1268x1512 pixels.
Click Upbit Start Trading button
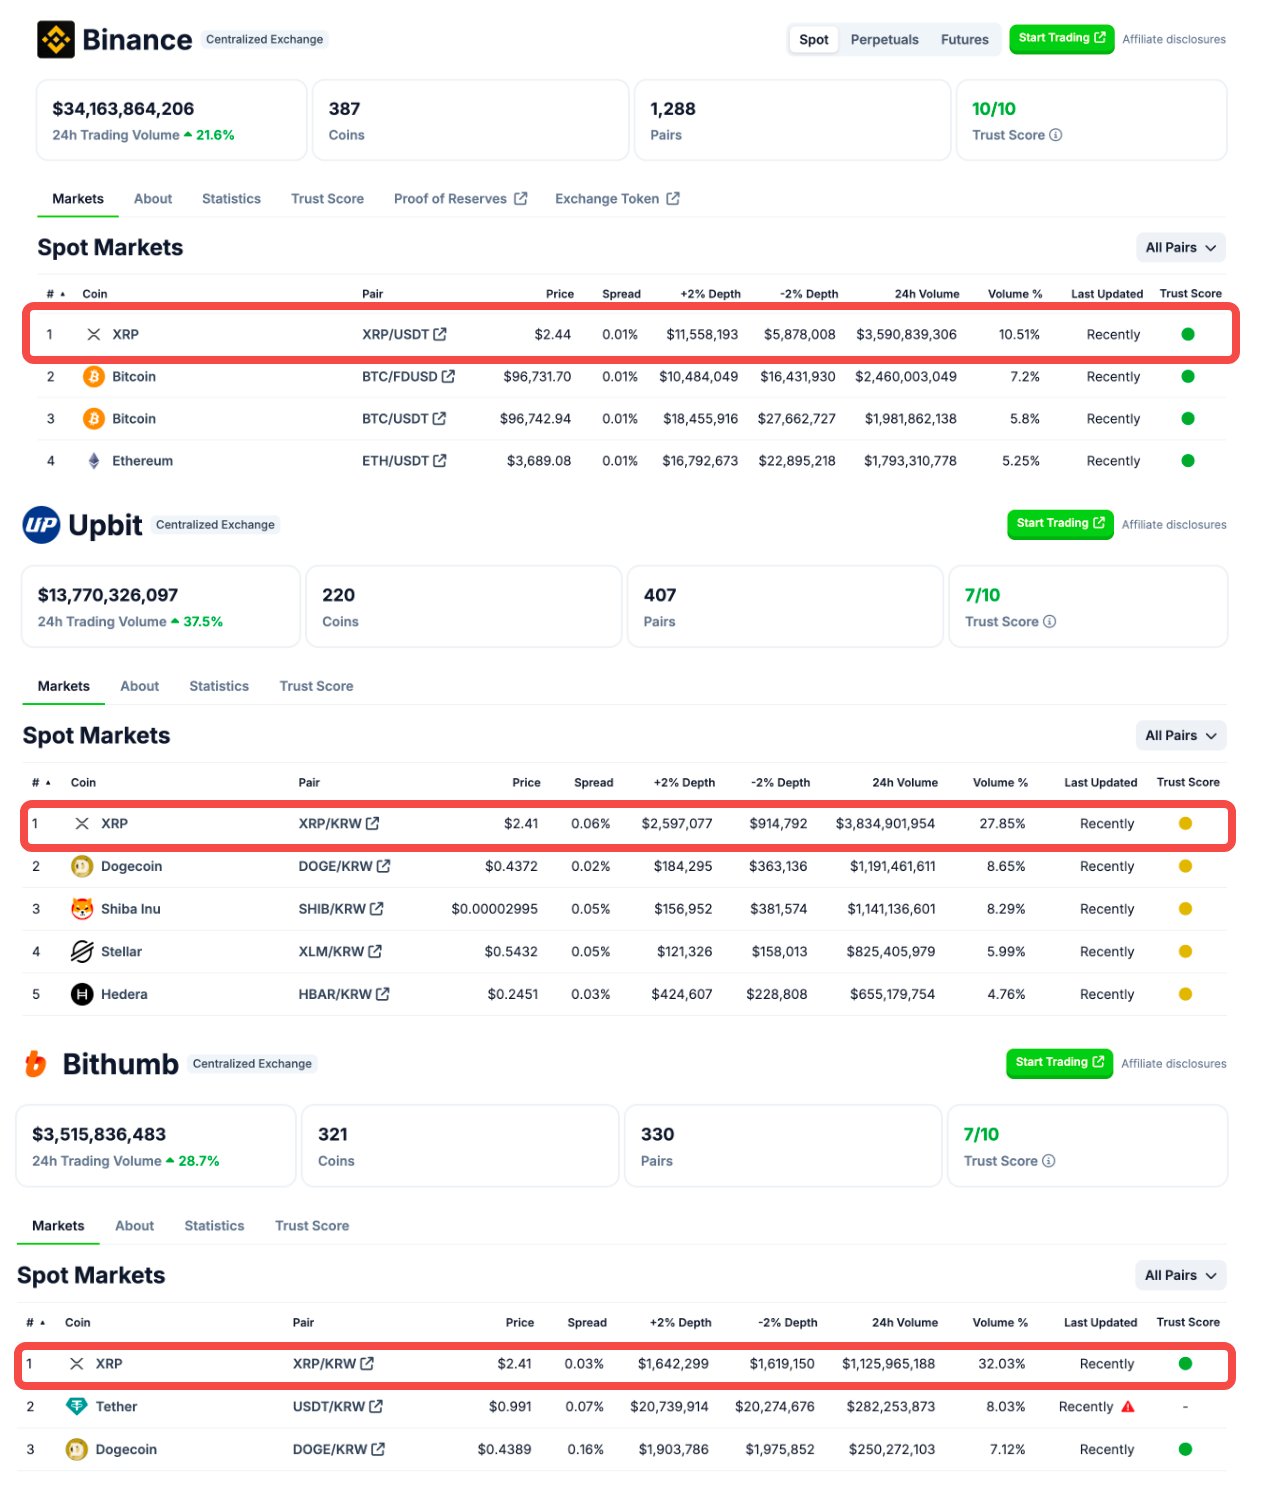1060,524
